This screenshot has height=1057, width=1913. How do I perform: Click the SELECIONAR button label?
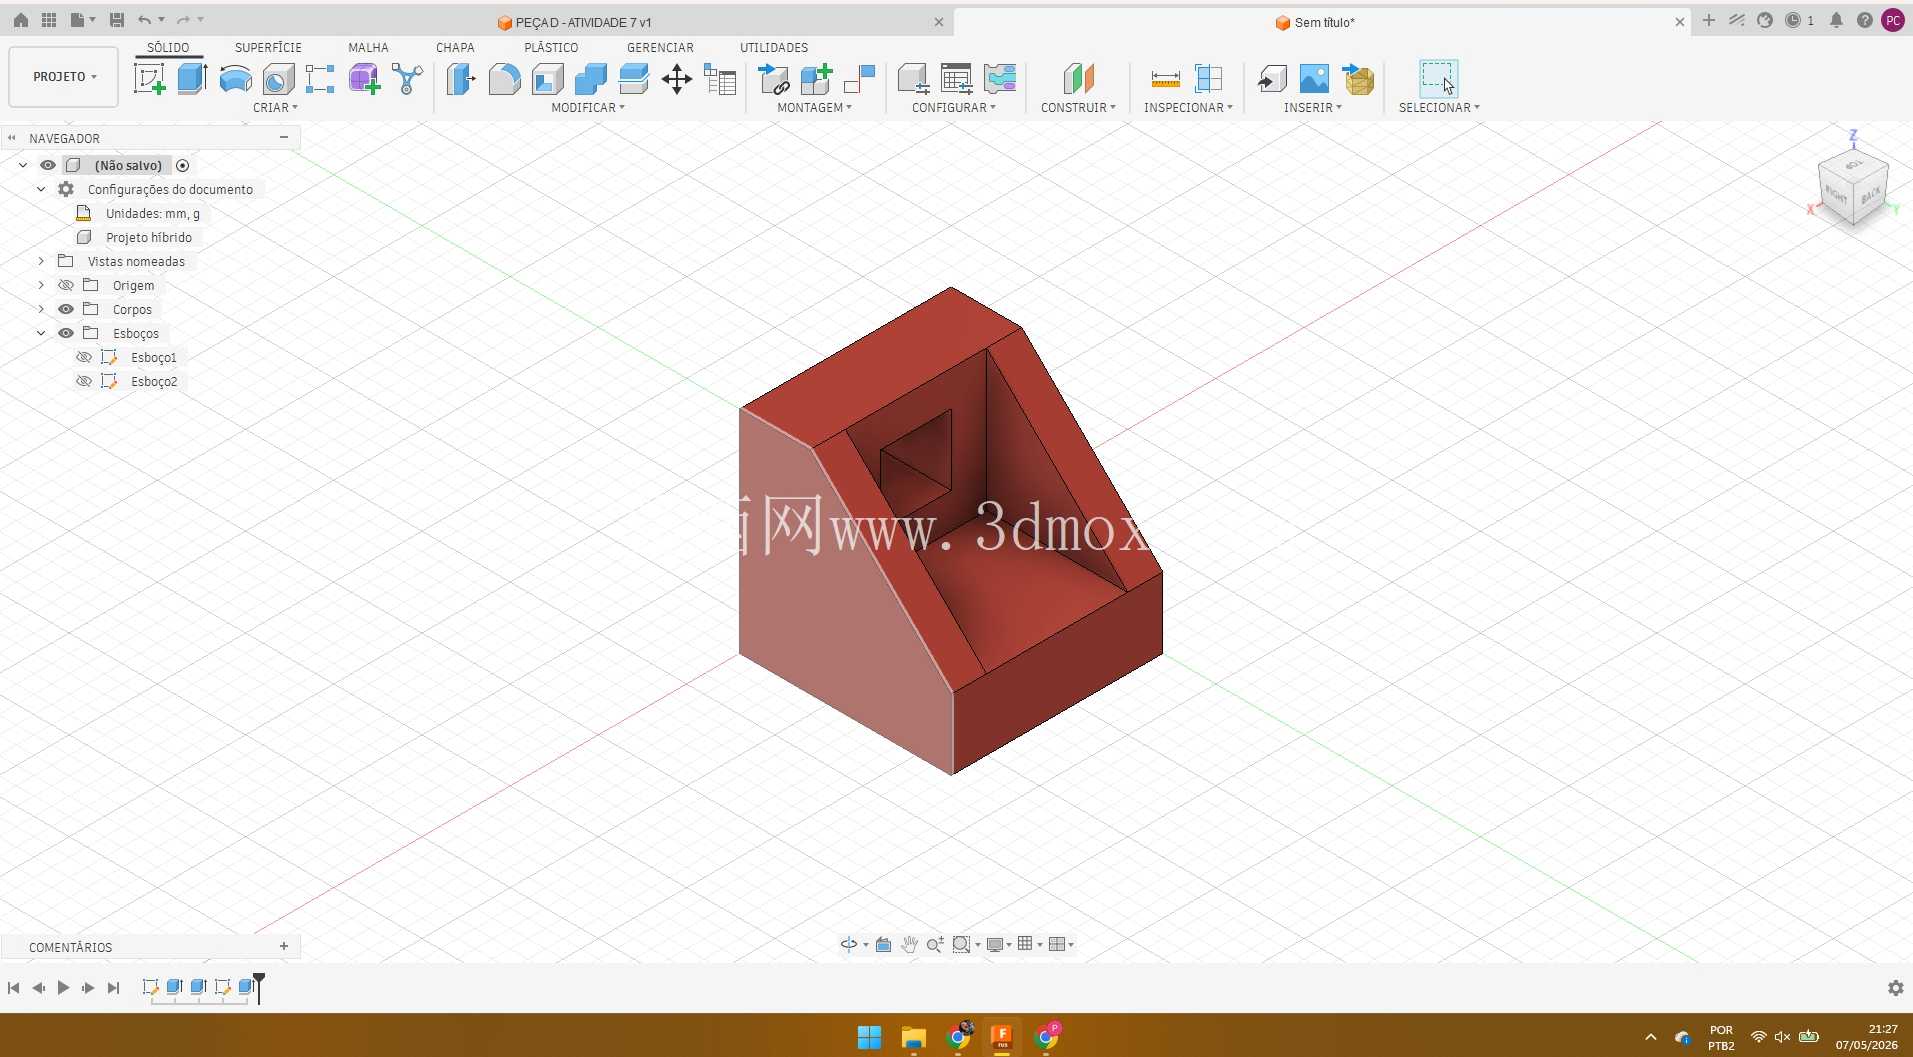pyautogui.click(x=1439, y=108)
